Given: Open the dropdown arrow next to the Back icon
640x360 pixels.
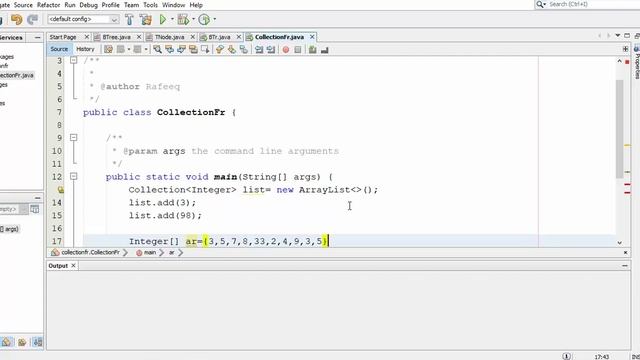Looking at the screenshot, I should [129, 49].
